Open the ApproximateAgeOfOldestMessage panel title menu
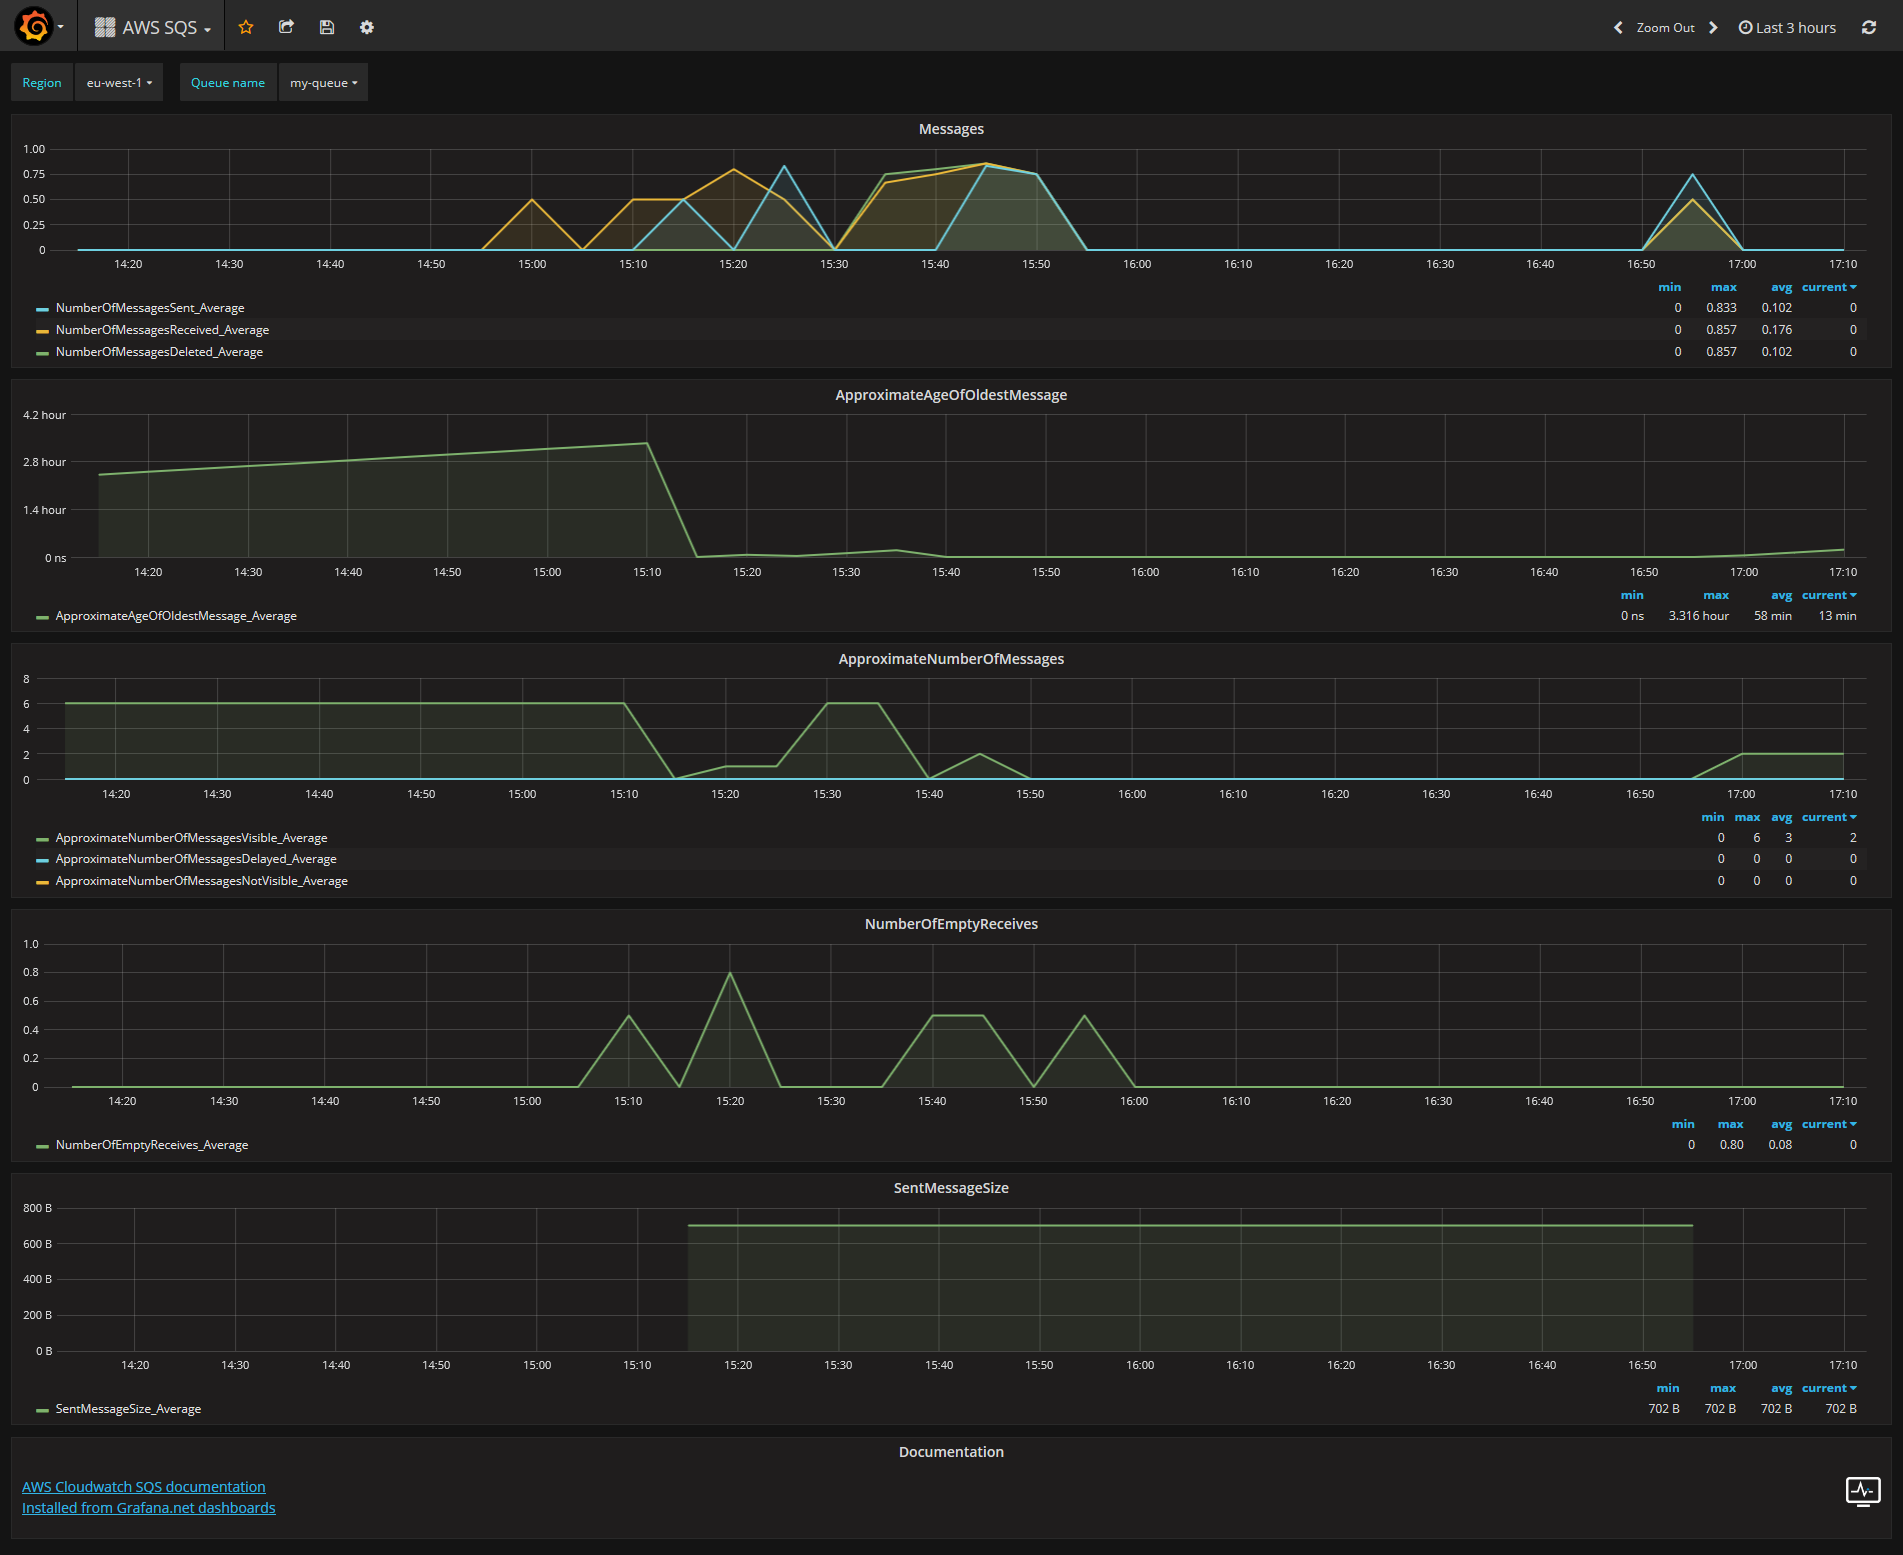 [951, 395]
